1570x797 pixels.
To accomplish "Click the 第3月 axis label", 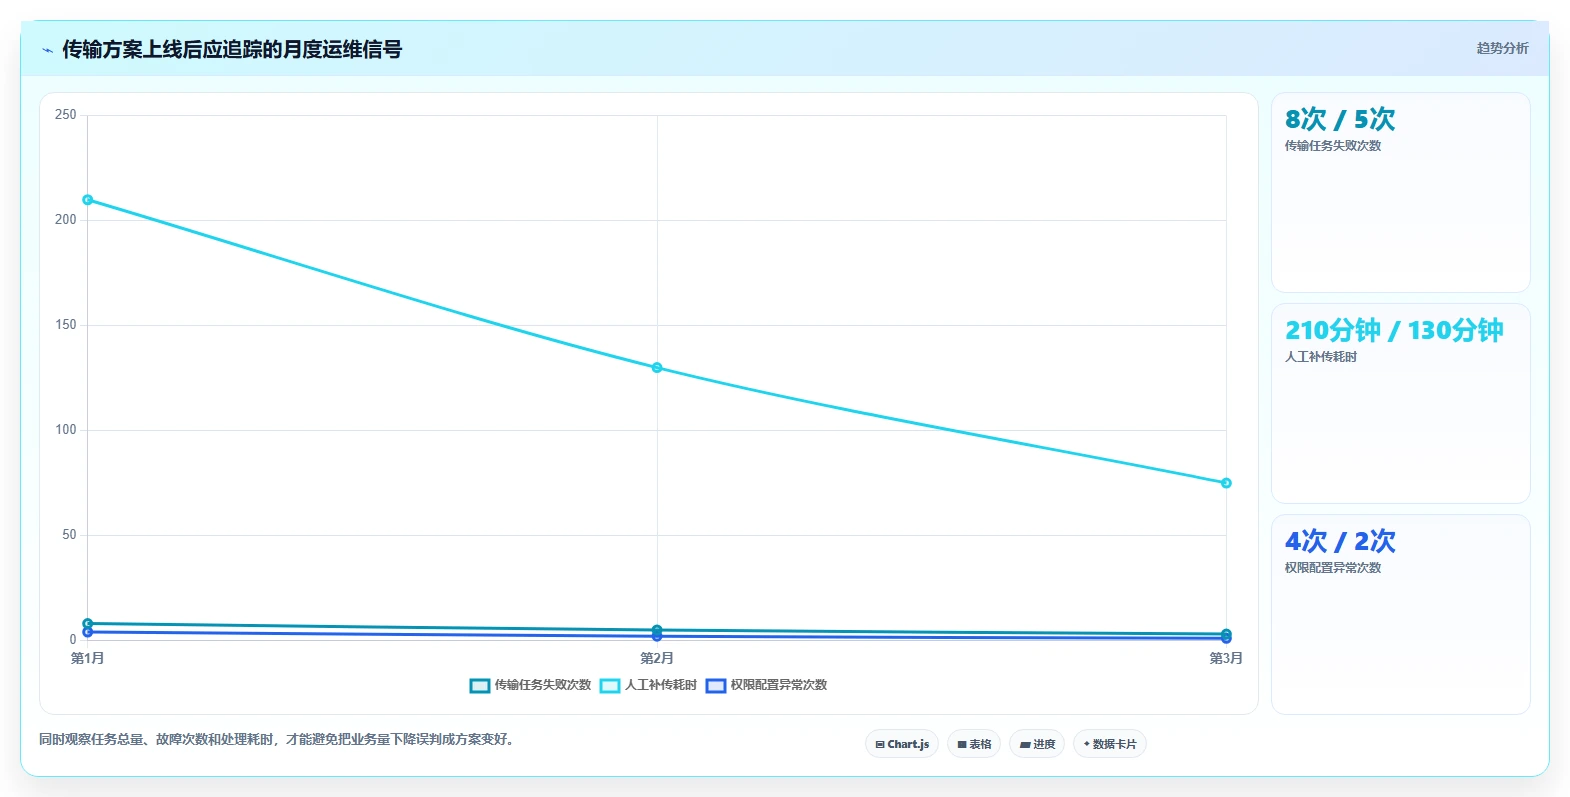I will coord(1226,658).
